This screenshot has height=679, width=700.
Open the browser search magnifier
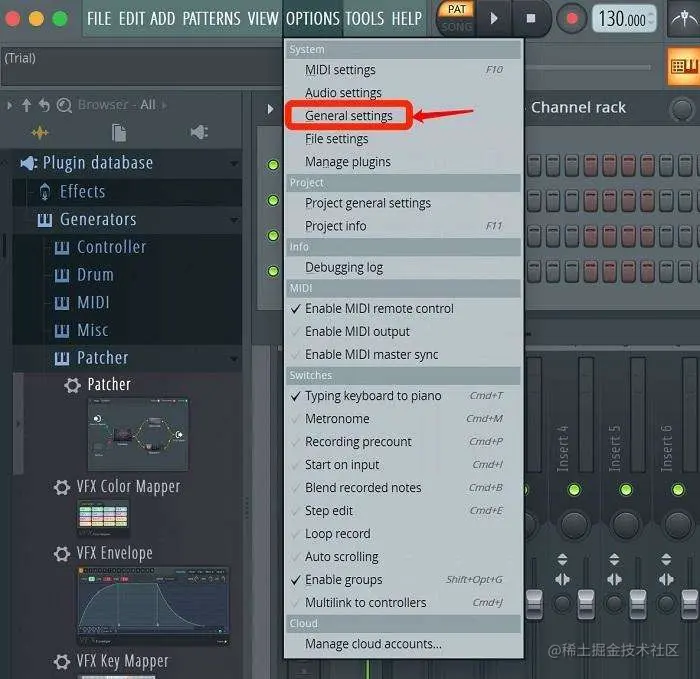click(x=64, y=105)
